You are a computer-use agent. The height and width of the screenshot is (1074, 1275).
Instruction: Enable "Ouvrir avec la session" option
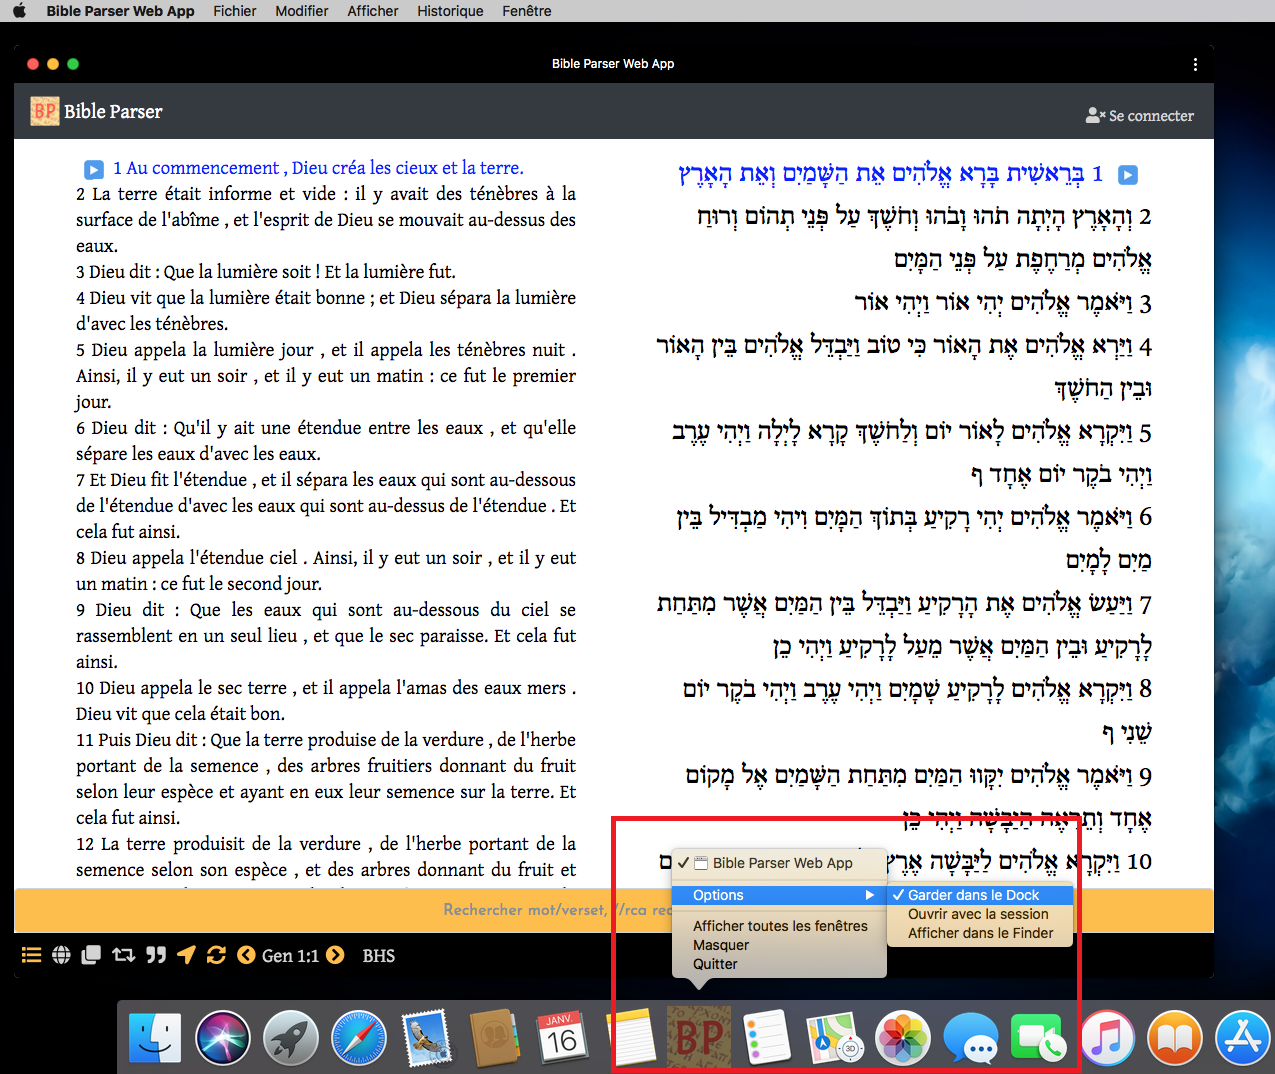[x=978, y=914]
